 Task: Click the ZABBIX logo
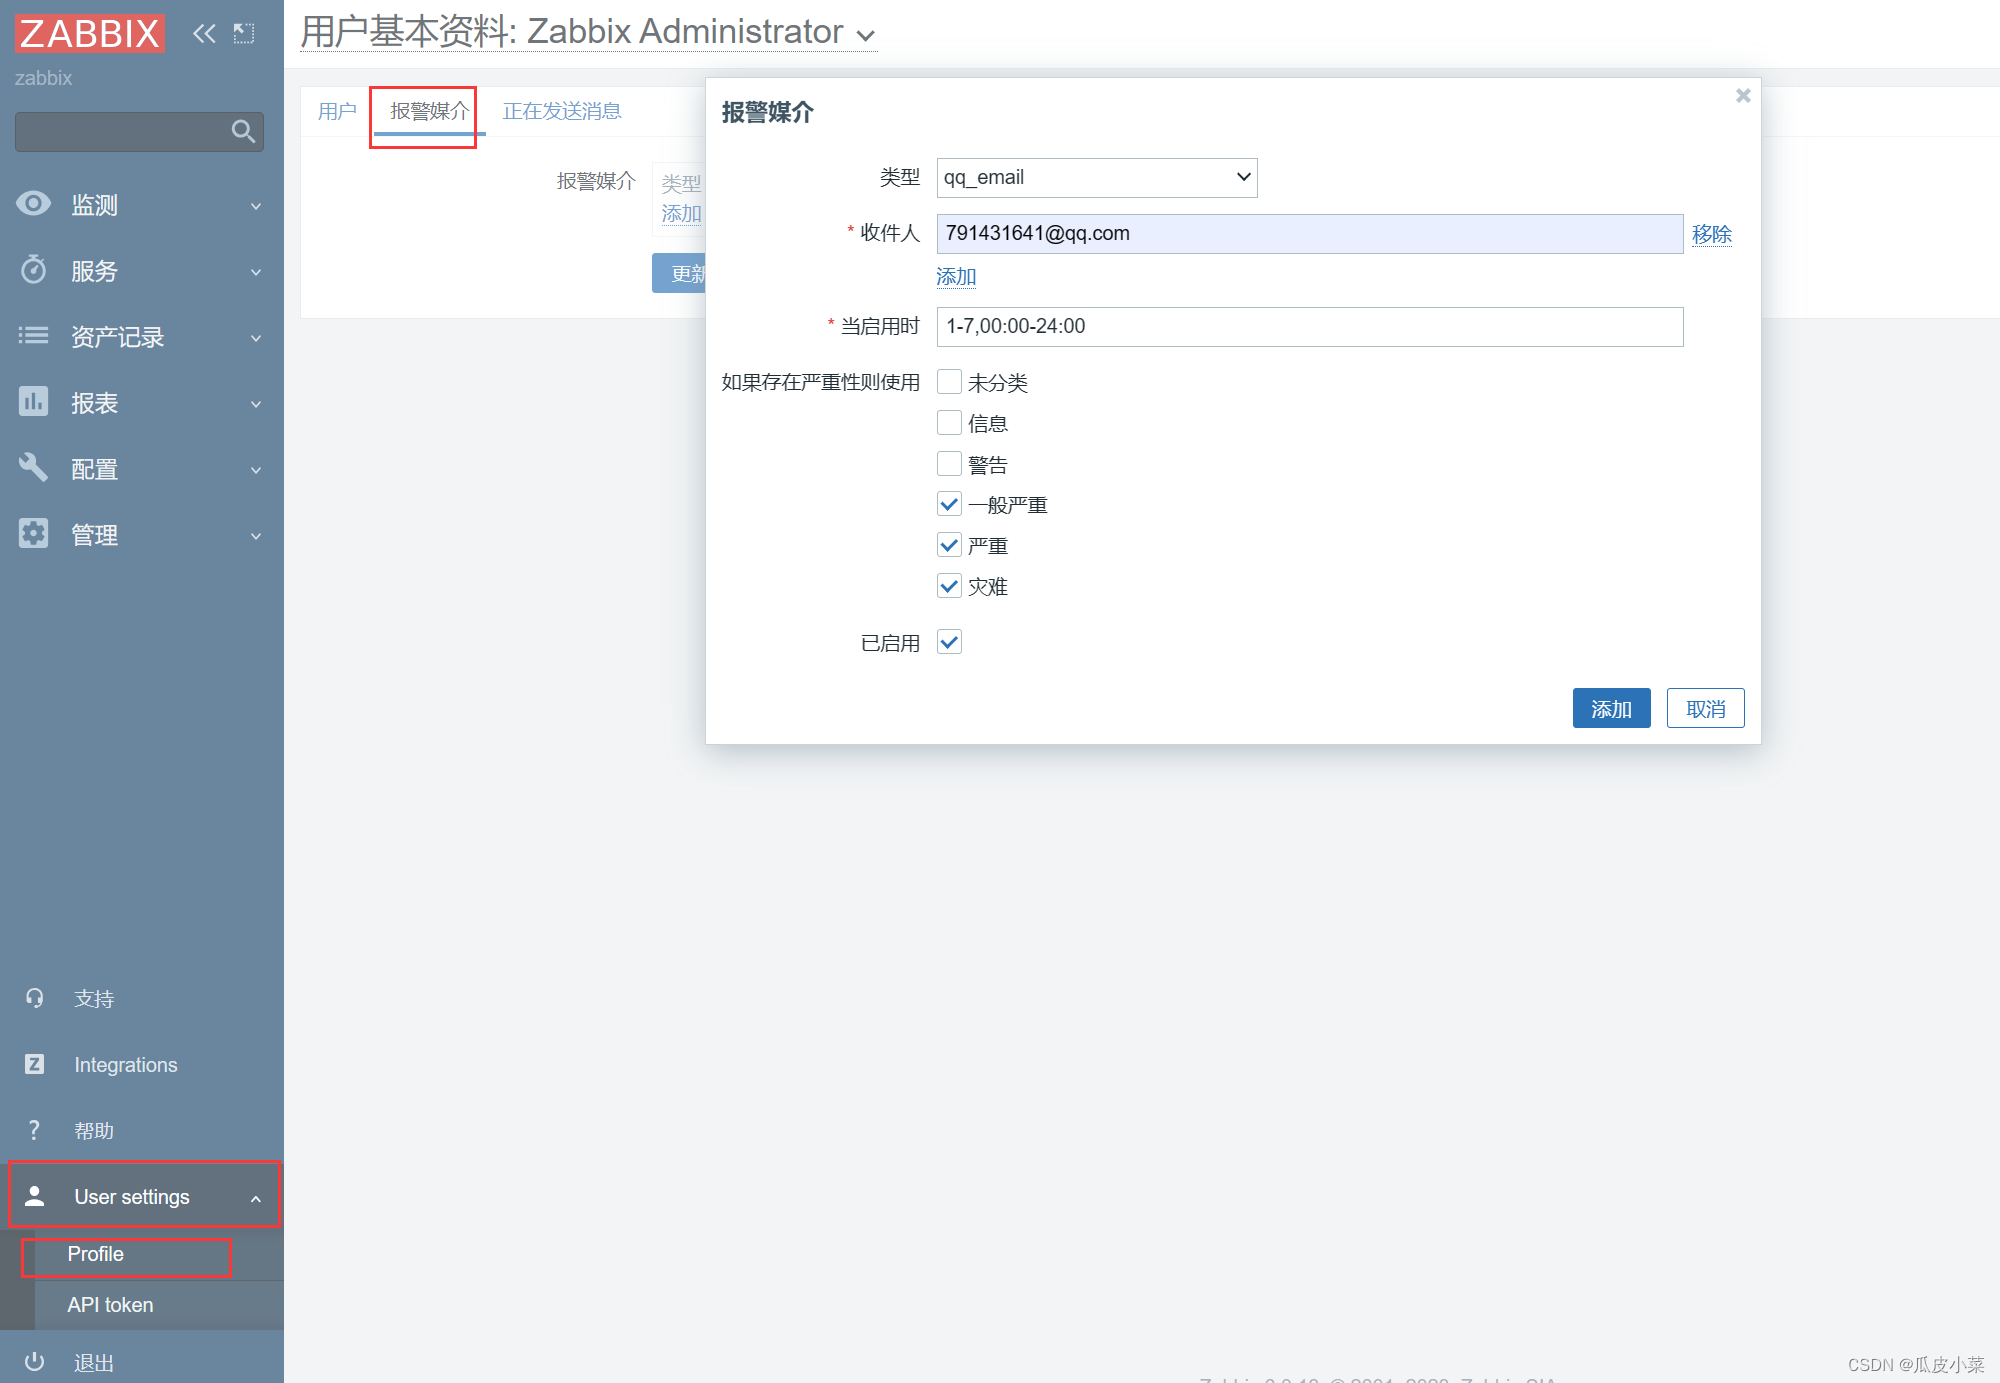[90, 33]
